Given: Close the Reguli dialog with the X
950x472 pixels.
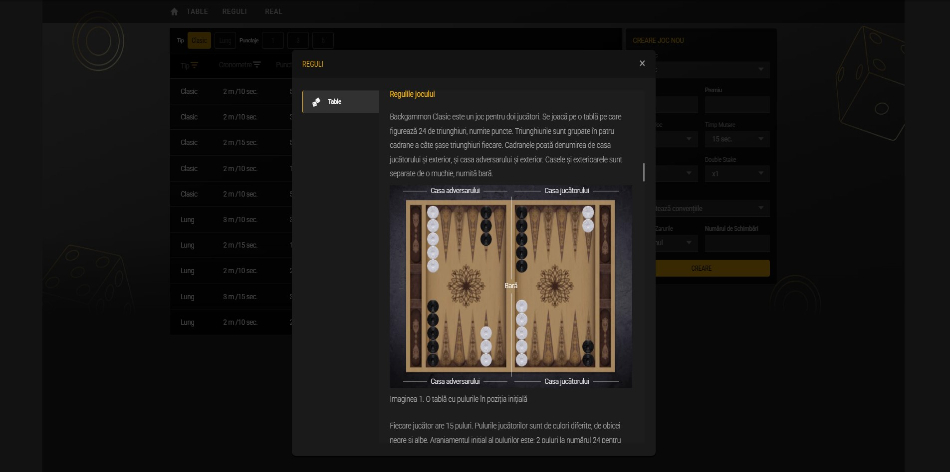Looking at the screenshot, I should click(642, 63).
